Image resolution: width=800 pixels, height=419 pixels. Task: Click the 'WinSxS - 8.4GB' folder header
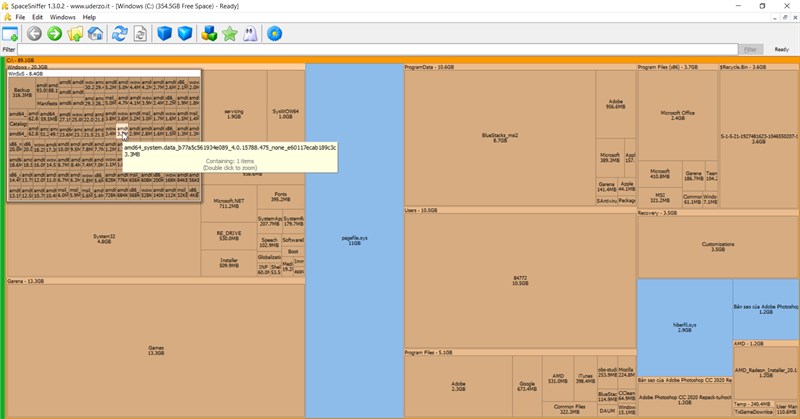point(104,73)
